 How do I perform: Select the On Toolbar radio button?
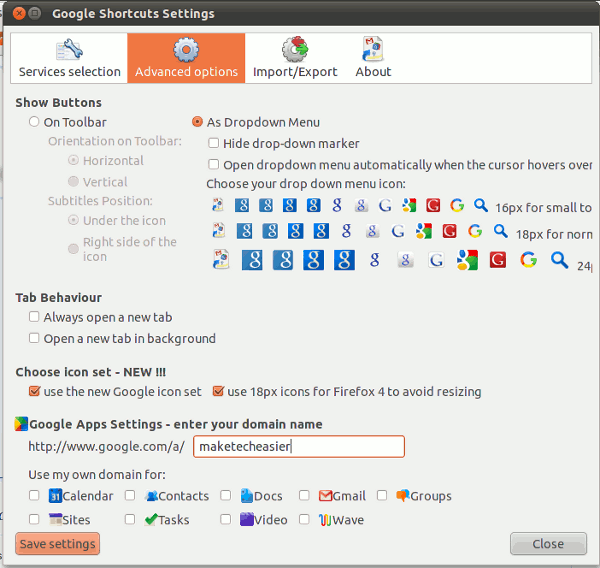34,122
